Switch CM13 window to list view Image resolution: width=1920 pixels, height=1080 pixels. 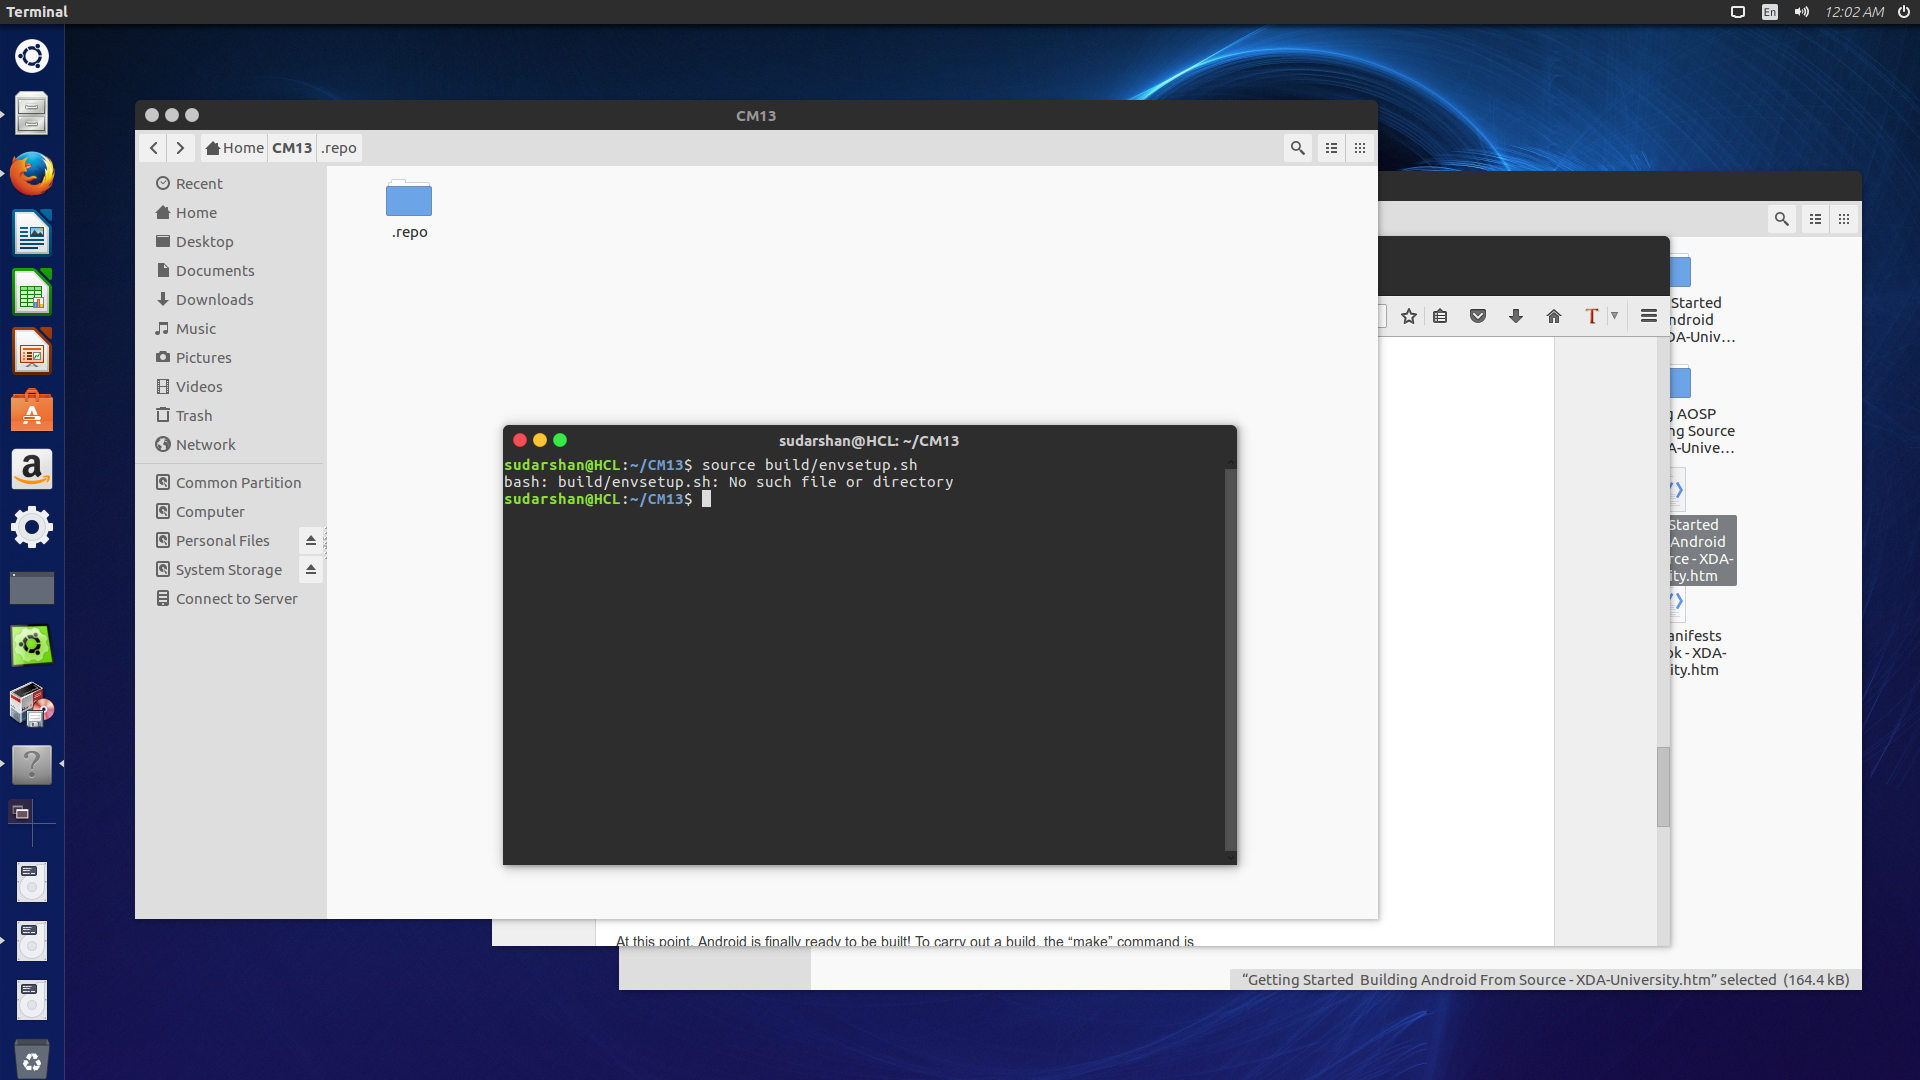(1331, 148)
